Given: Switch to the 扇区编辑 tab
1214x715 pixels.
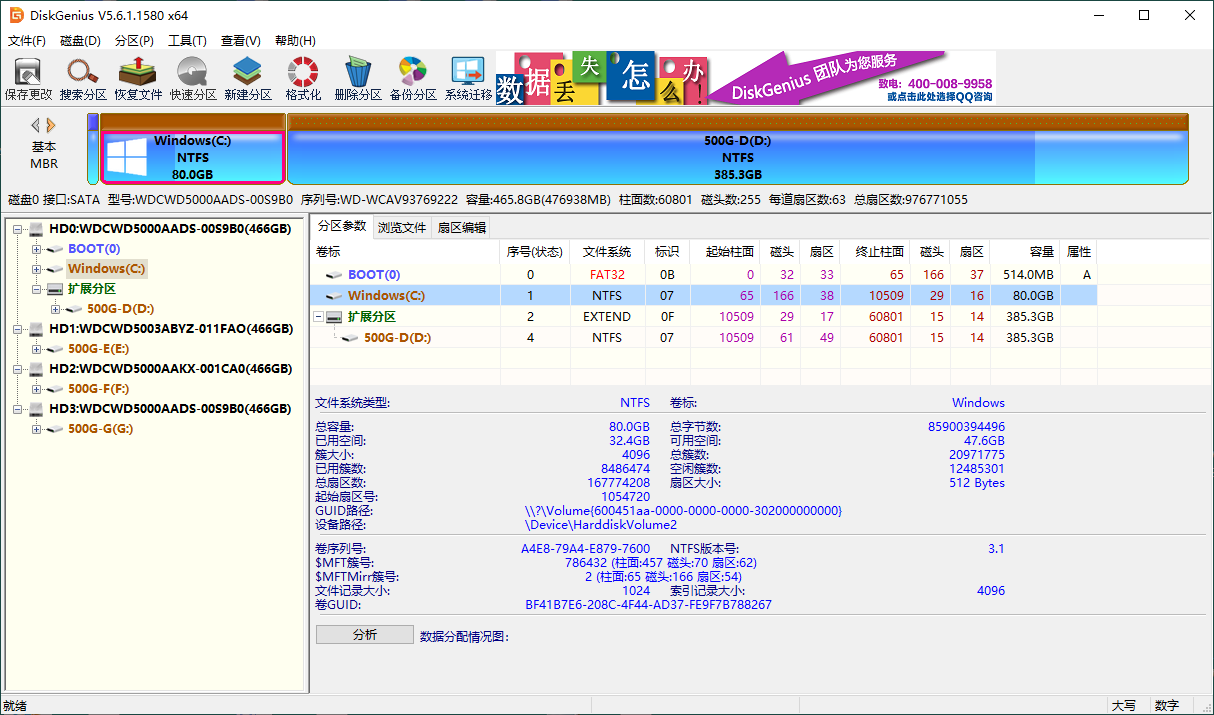Looking at the screenshot, I should click(x=461, y=227).
